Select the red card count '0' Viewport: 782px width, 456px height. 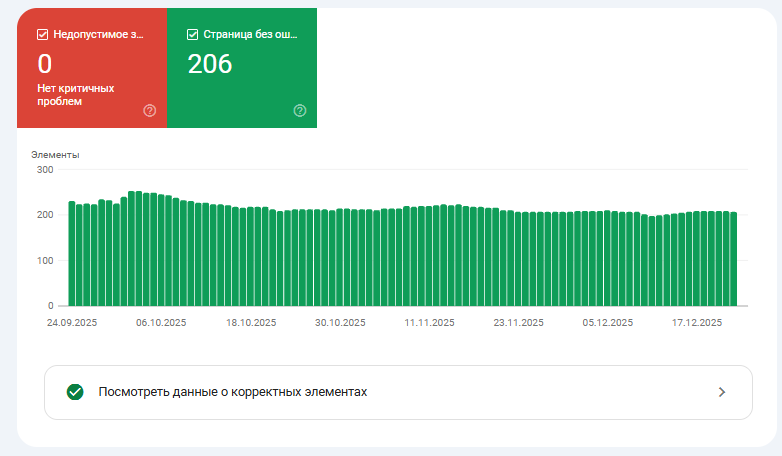pos(44,65)
